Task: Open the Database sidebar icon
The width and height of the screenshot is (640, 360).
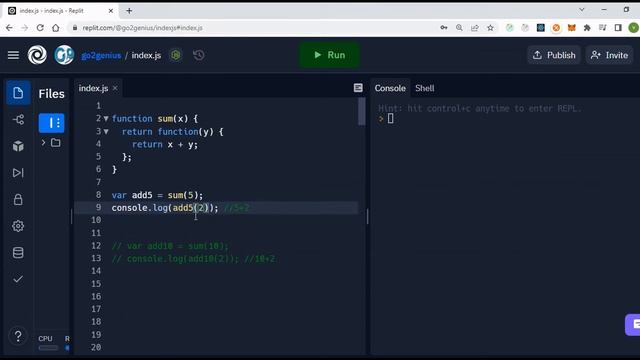Action: click(18, 253)
